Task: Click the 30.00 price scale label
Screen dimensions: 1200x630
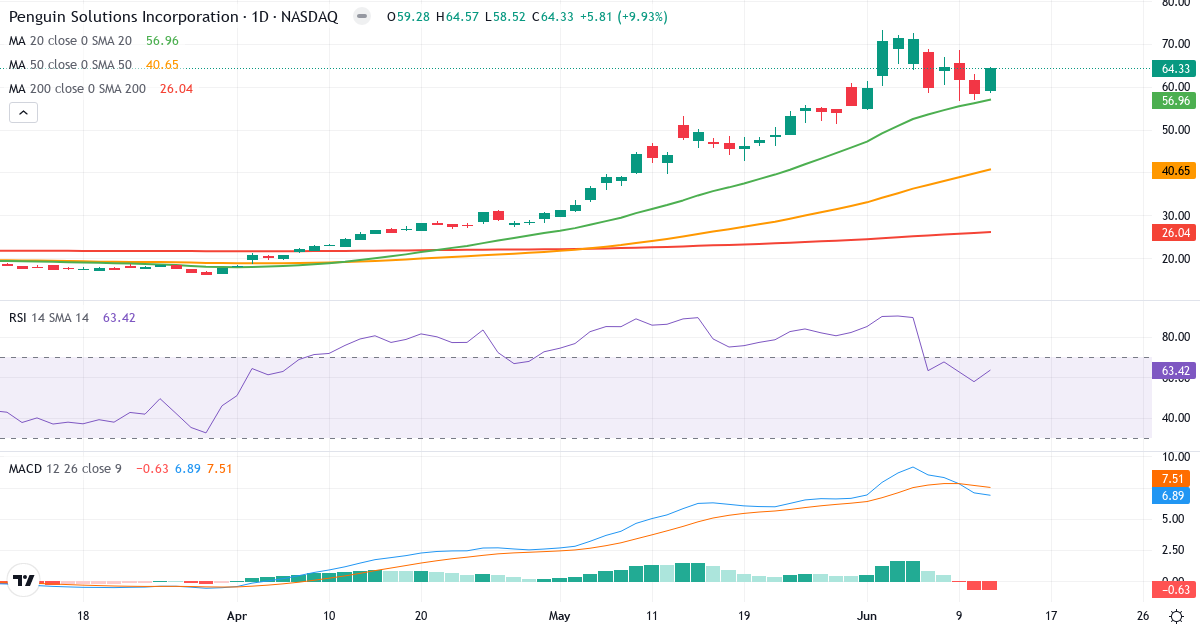Action: click(1174, 215)
